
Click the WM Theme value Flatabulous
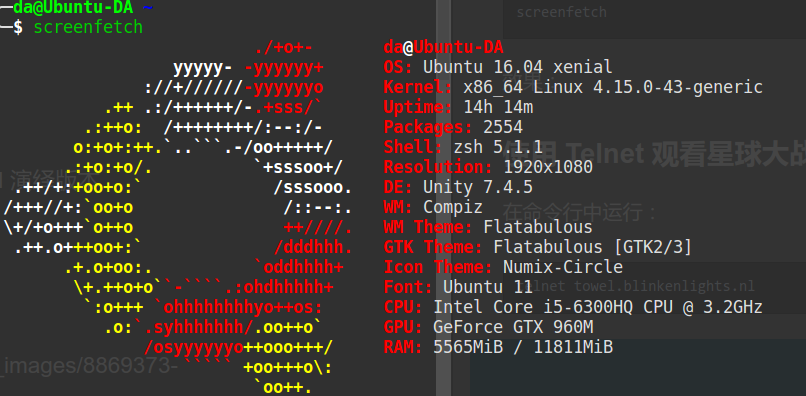(x=538, y=227)
